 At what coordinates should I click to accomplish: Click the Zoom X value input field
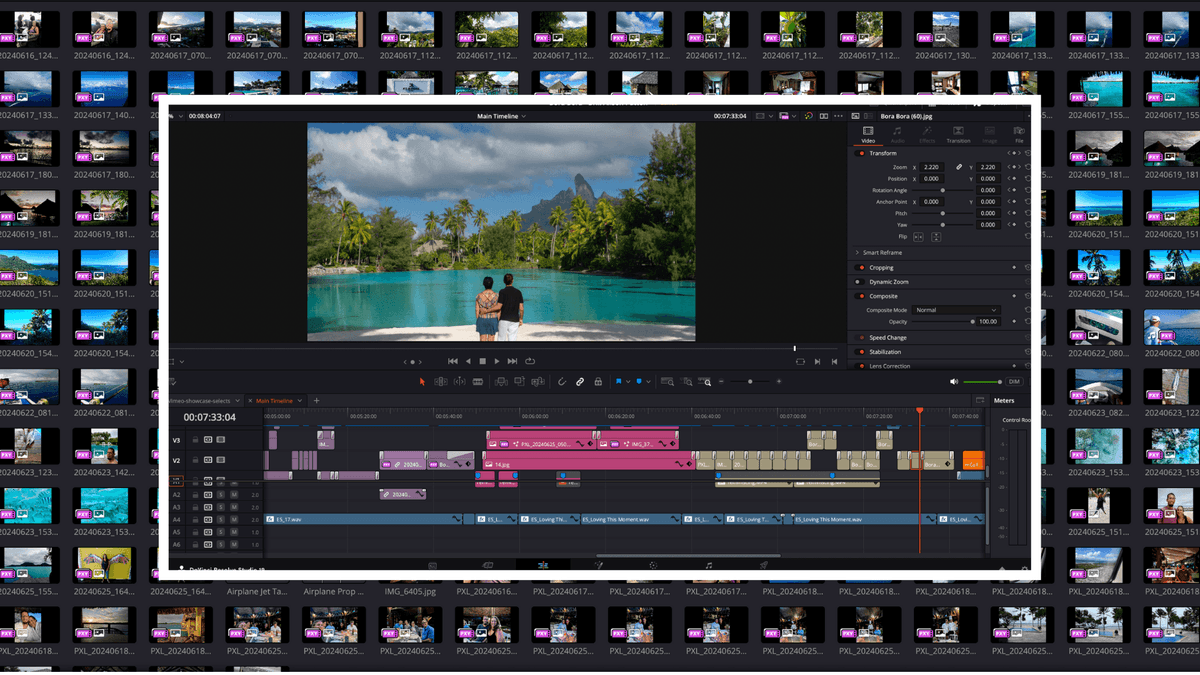coord(931,167)
